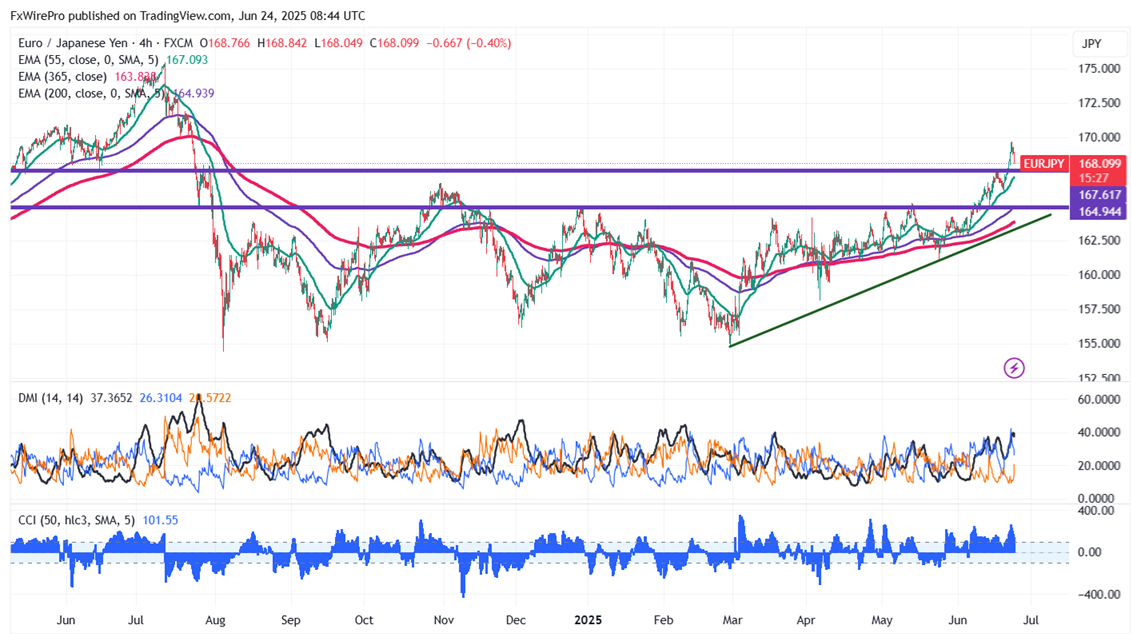The image size is (1131, 634).
Task: Click the EMA (200, close, 0, SMA, 5) legend
Action: [x=91, y=93]
